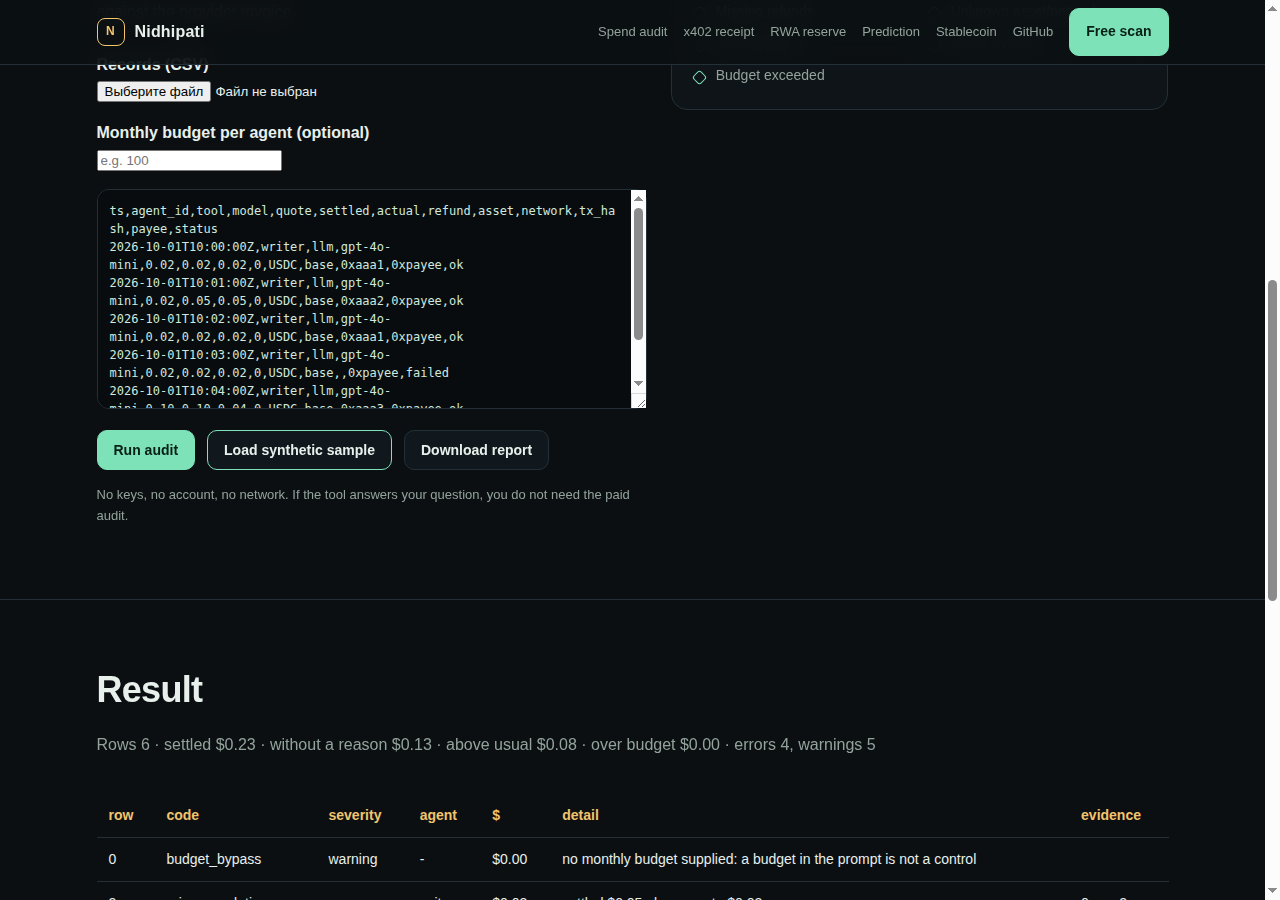Image resolution: width=1280 pixels, height=900 pixels.
Task: Click the Free scan button
Action: [1118, 32]
